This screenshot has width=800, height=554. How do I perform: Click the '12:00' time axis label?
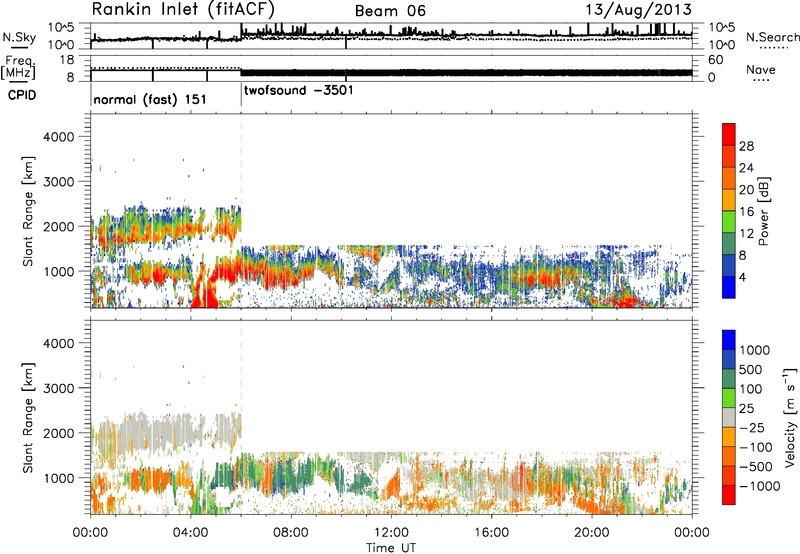pos(391,533)
